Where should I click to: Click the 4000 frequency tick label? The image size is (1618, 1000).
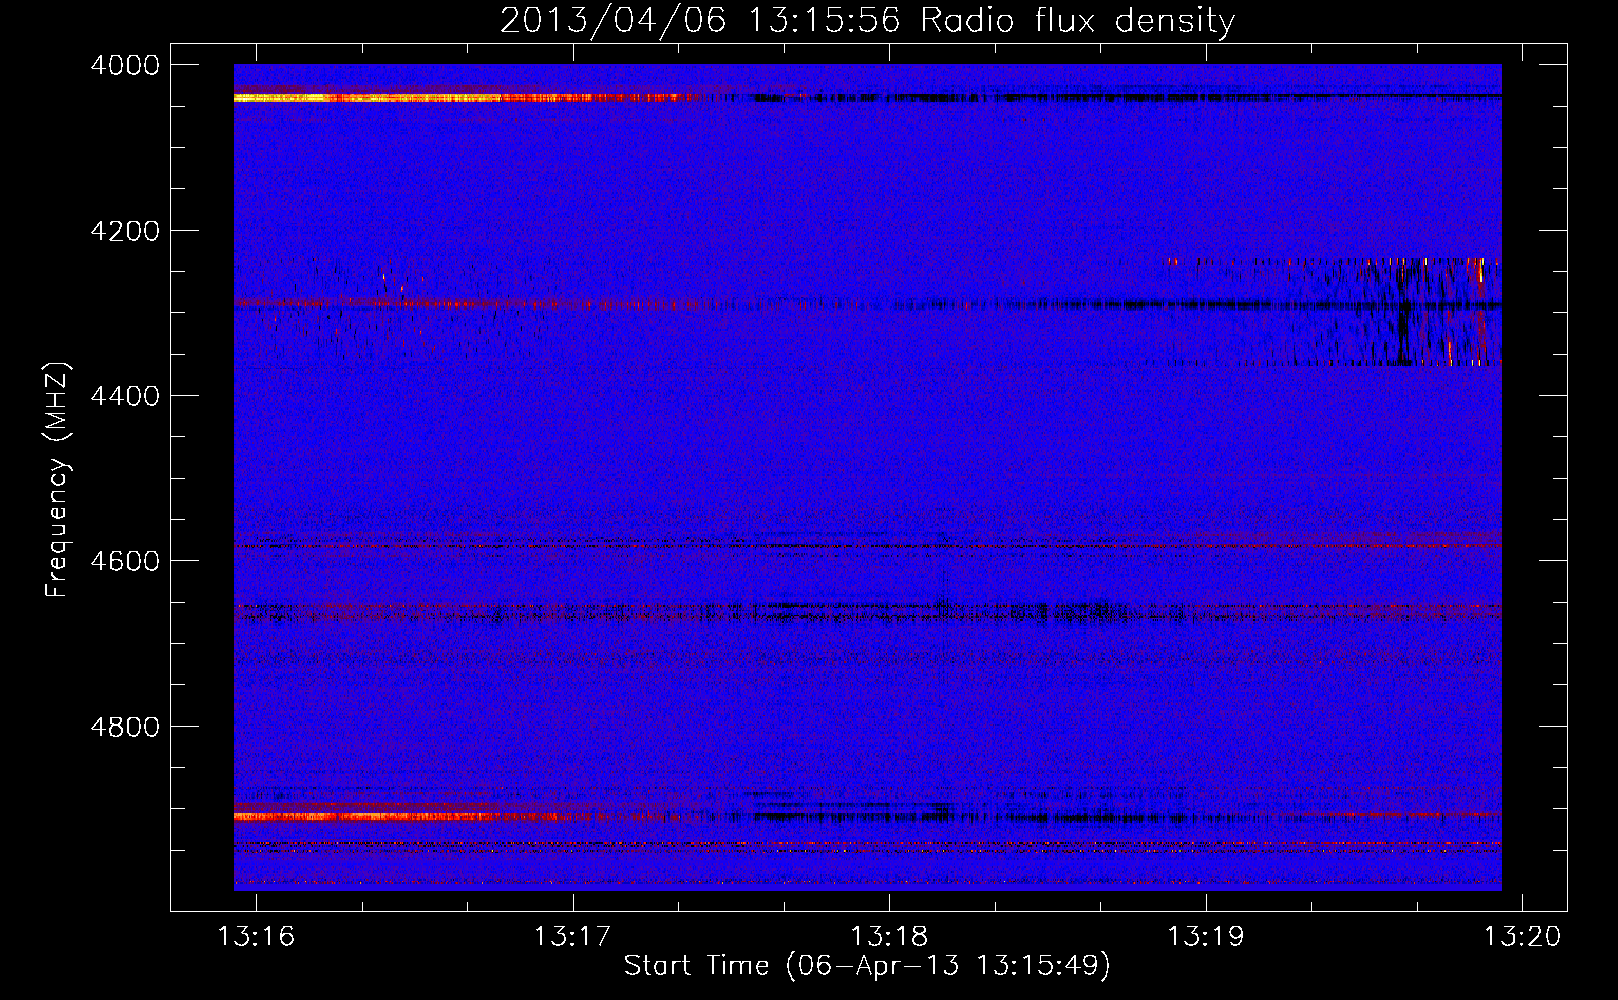[x=125, y=65]
